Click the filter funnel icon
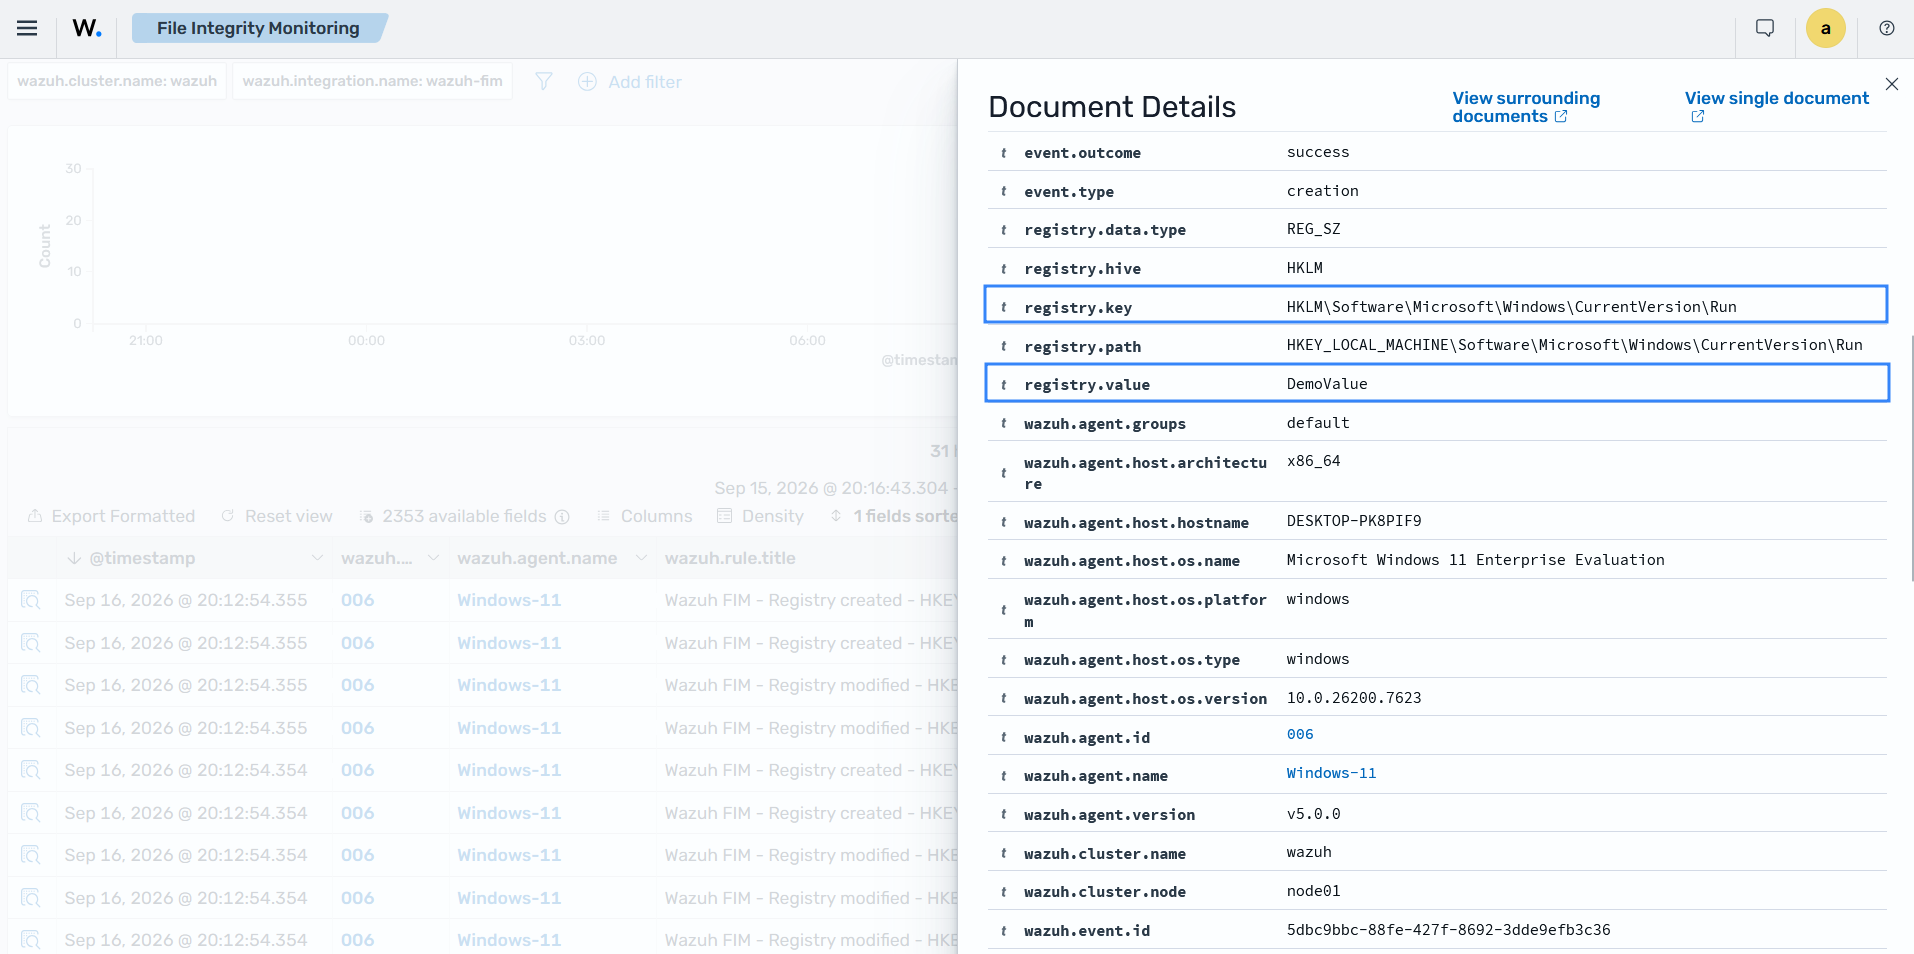1914x954 pixels. click(x=543, y=81)
